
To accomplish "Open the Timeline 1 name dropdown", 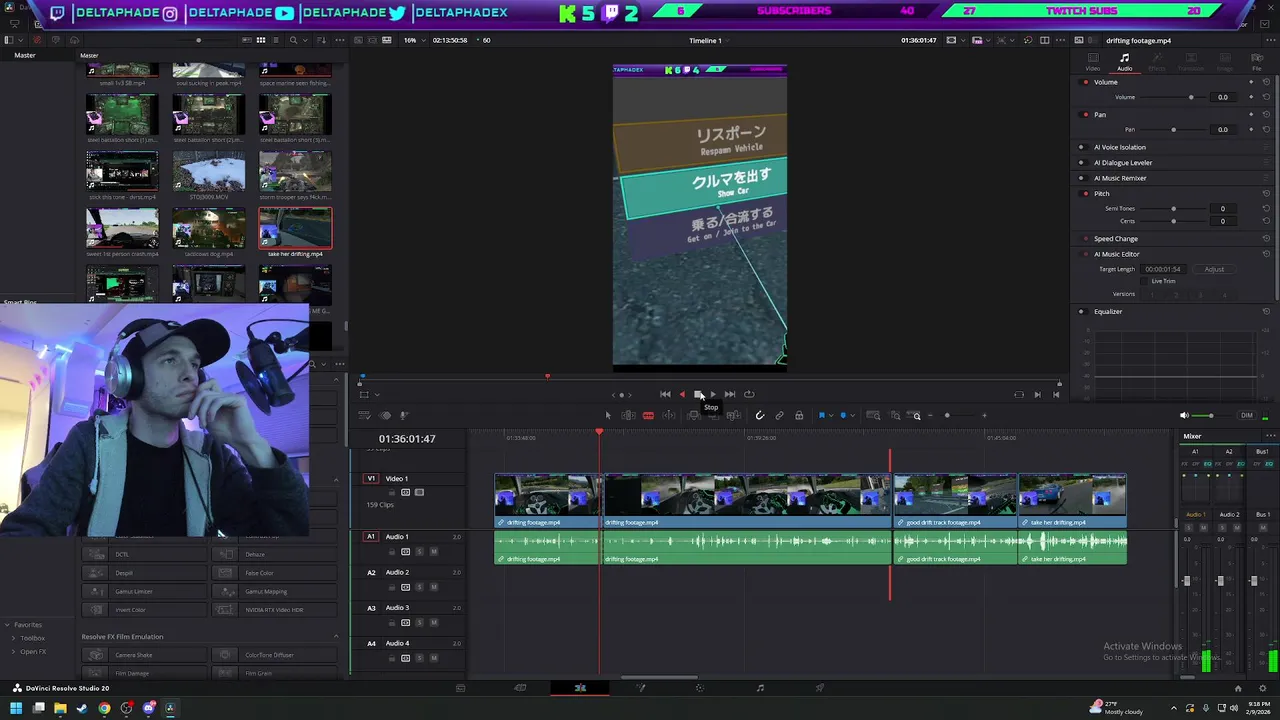I will tap(707, 40).
